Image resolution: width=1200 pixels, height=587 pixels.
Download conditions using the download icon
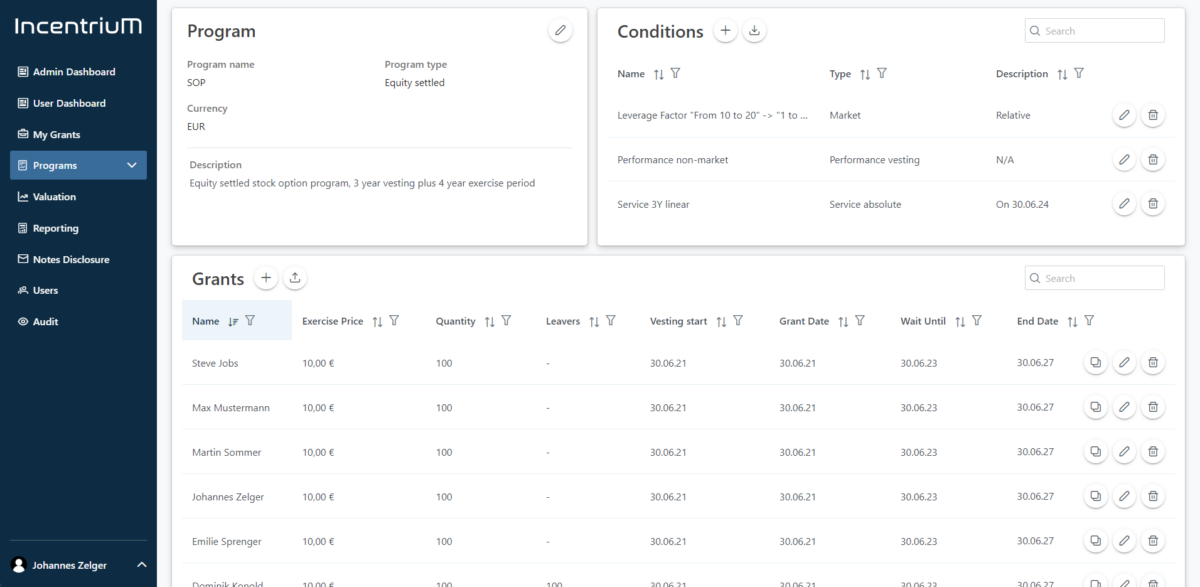pyautogui.click(x=755, y=31)
